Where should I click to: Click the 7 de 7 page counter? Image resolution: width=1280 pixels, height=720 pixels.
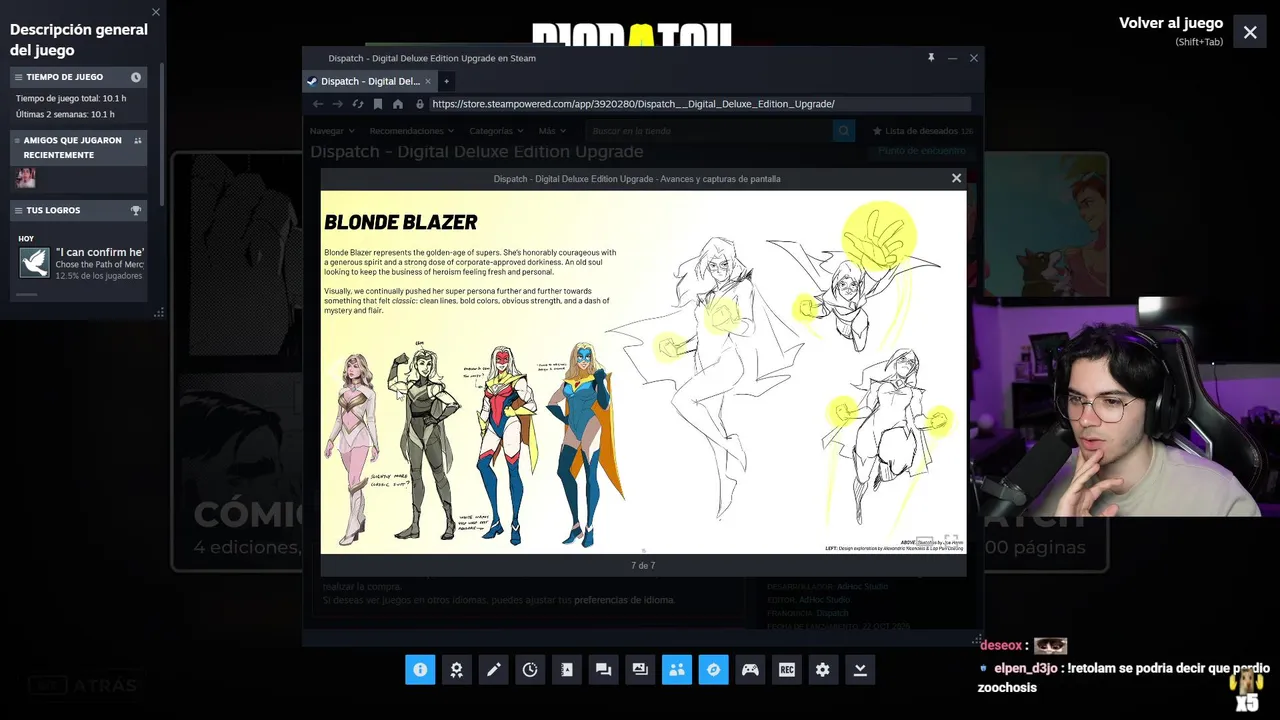pyautogui.click(x=643, y=566)
